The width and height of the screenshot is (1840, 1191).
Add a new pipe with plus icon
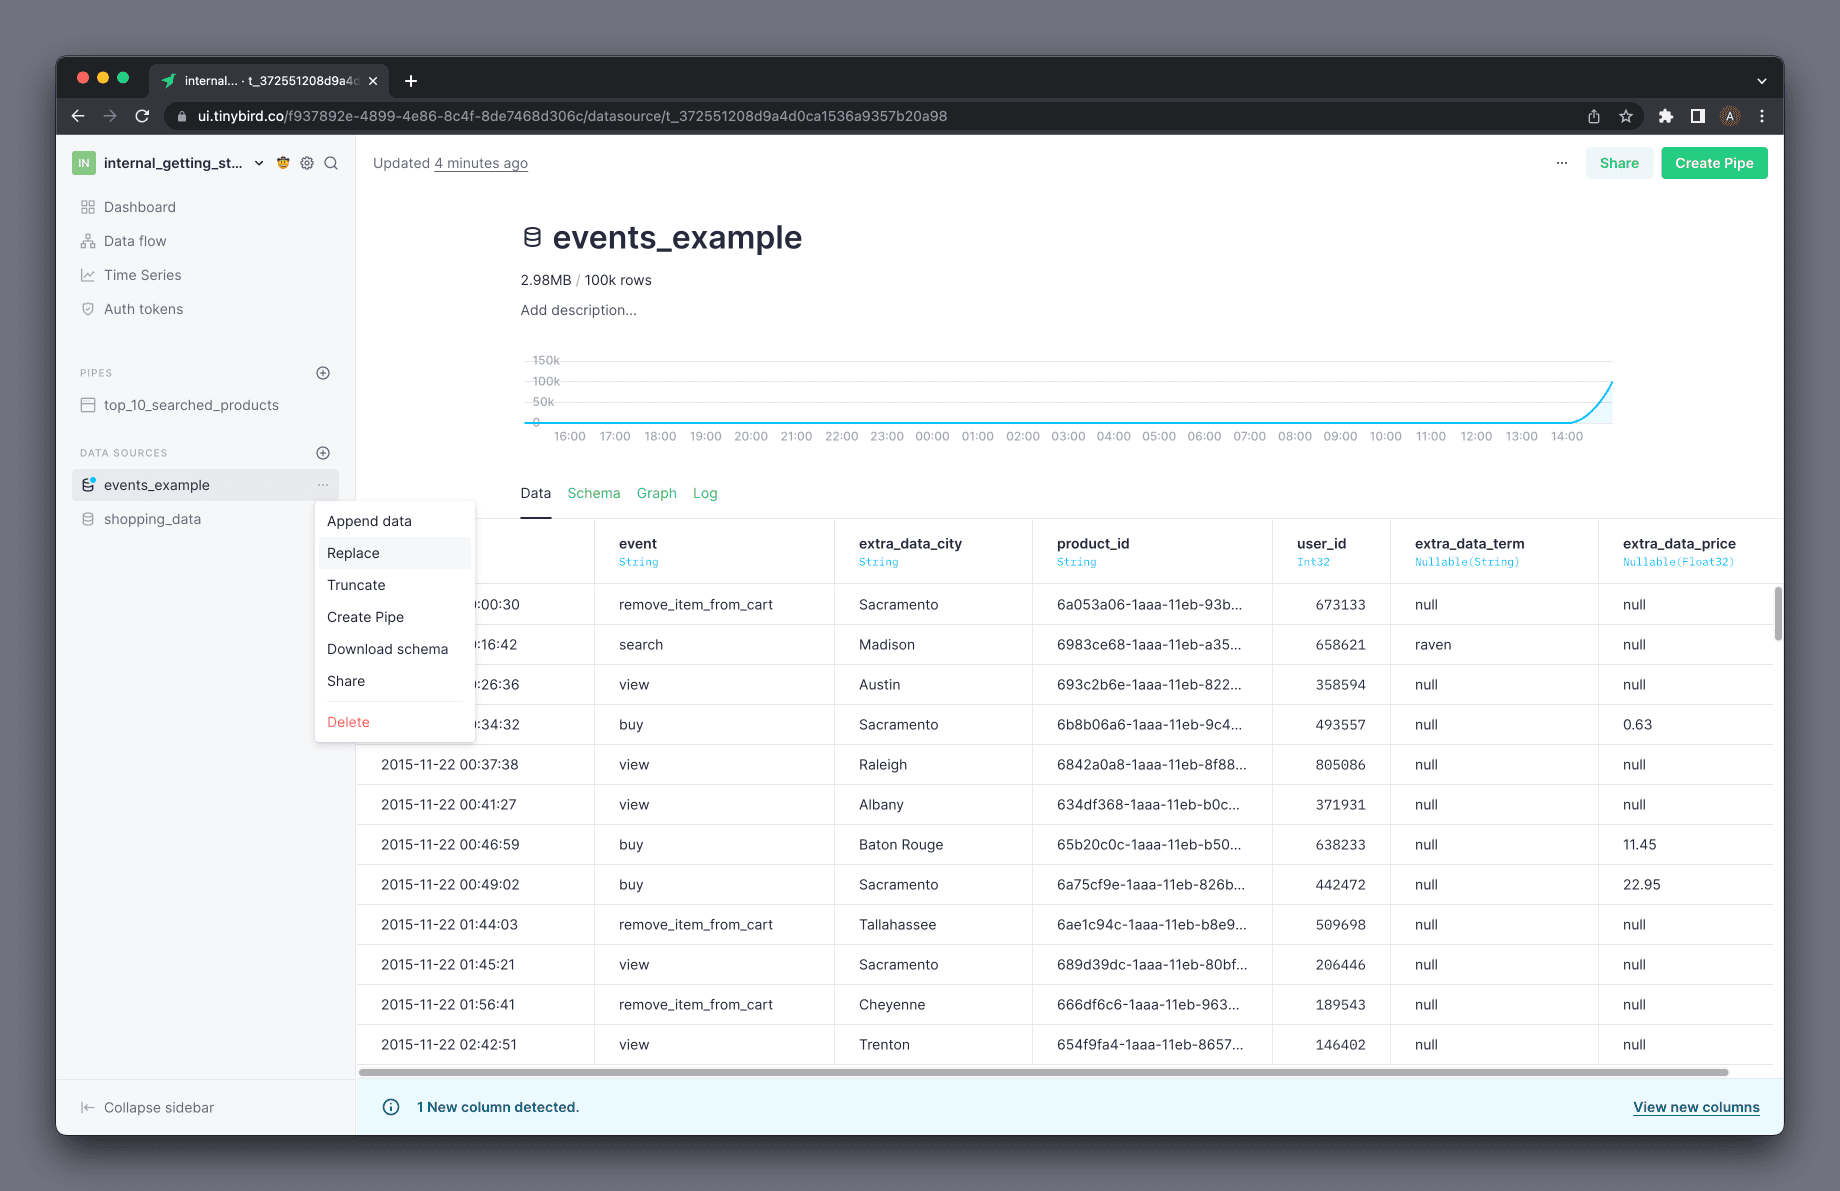point(323,373)
